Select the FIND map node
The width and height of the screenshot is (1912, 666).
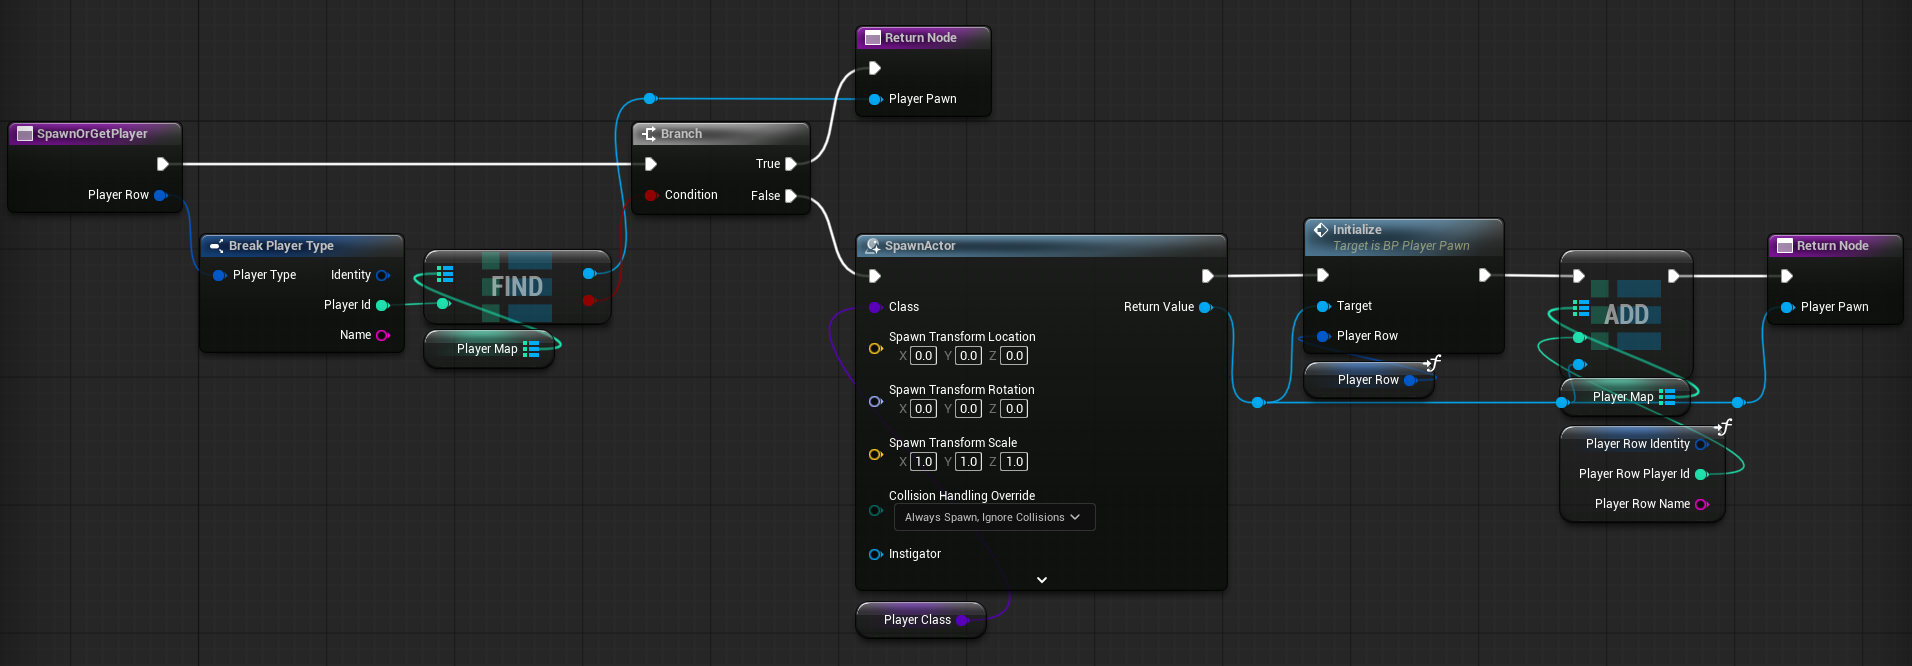point(517,287)
